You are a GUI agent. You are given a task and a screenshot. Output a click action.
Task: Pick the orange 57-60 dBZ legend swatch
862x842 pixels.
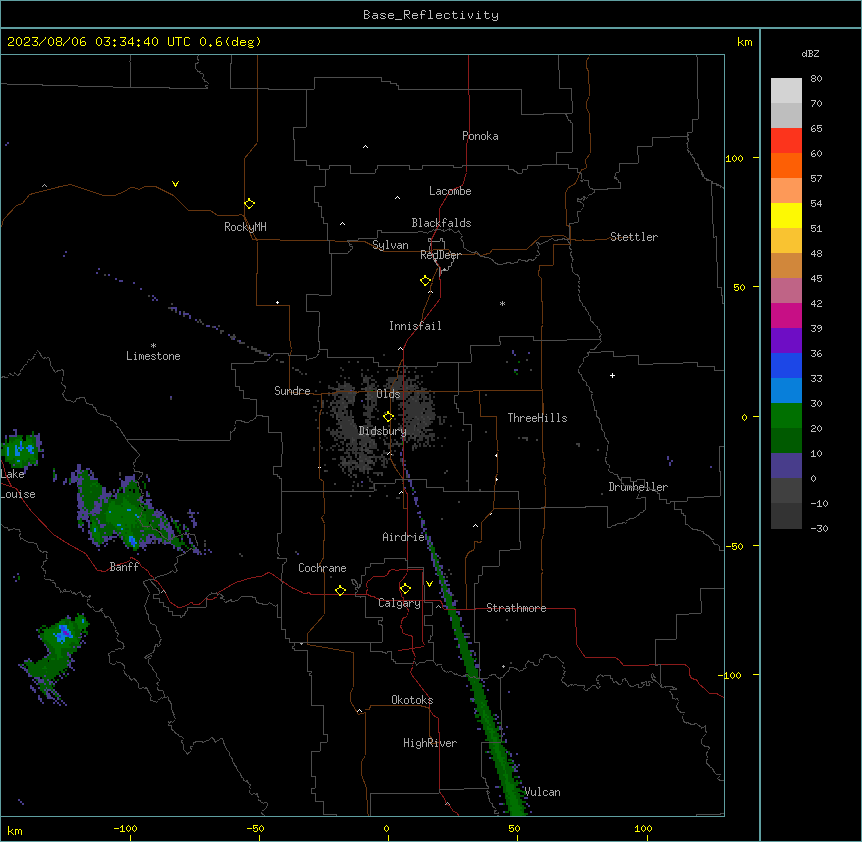786,165
